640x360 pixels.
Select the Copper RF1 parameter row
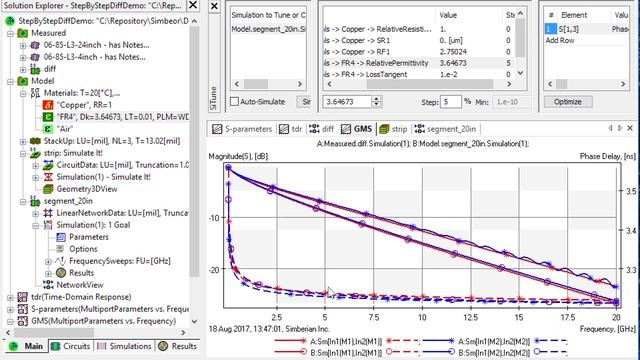[418, 52]
